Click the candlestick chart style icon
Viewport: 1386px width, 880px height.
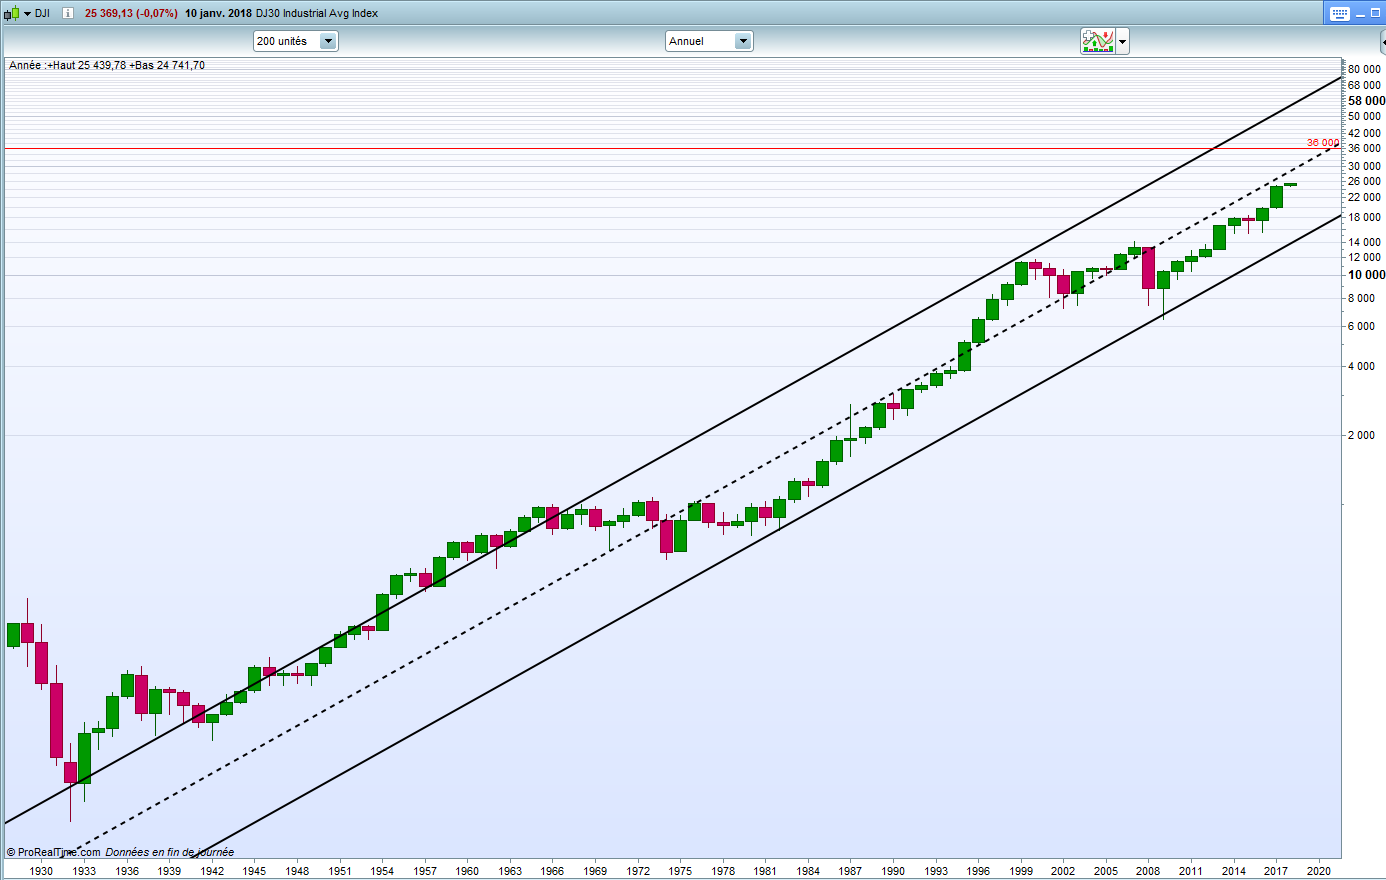pyautogui.click(x=12, y=14)
